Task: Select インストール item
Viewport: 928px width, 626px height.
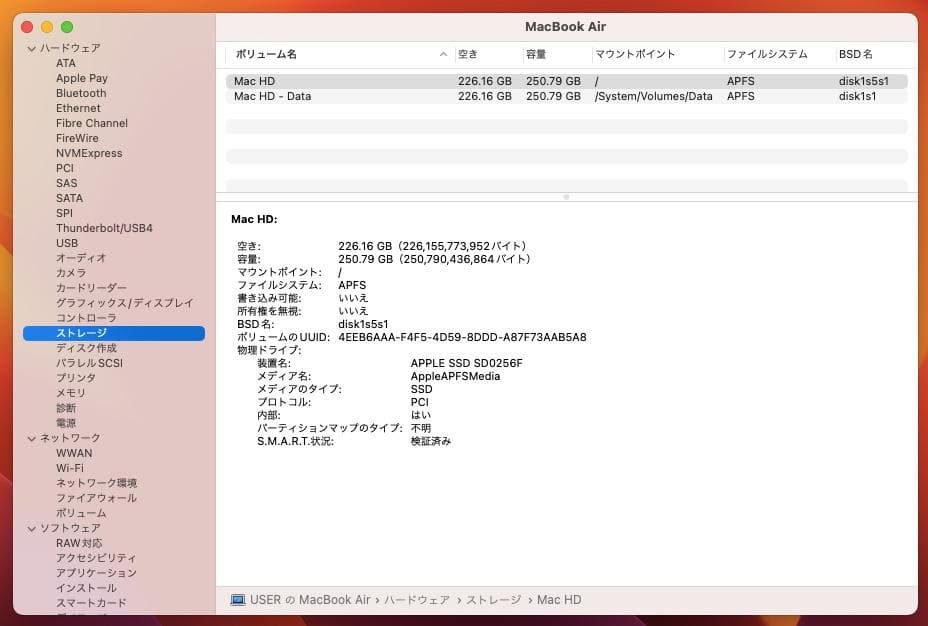Action: pyautogui.click(x=86, y=588)
